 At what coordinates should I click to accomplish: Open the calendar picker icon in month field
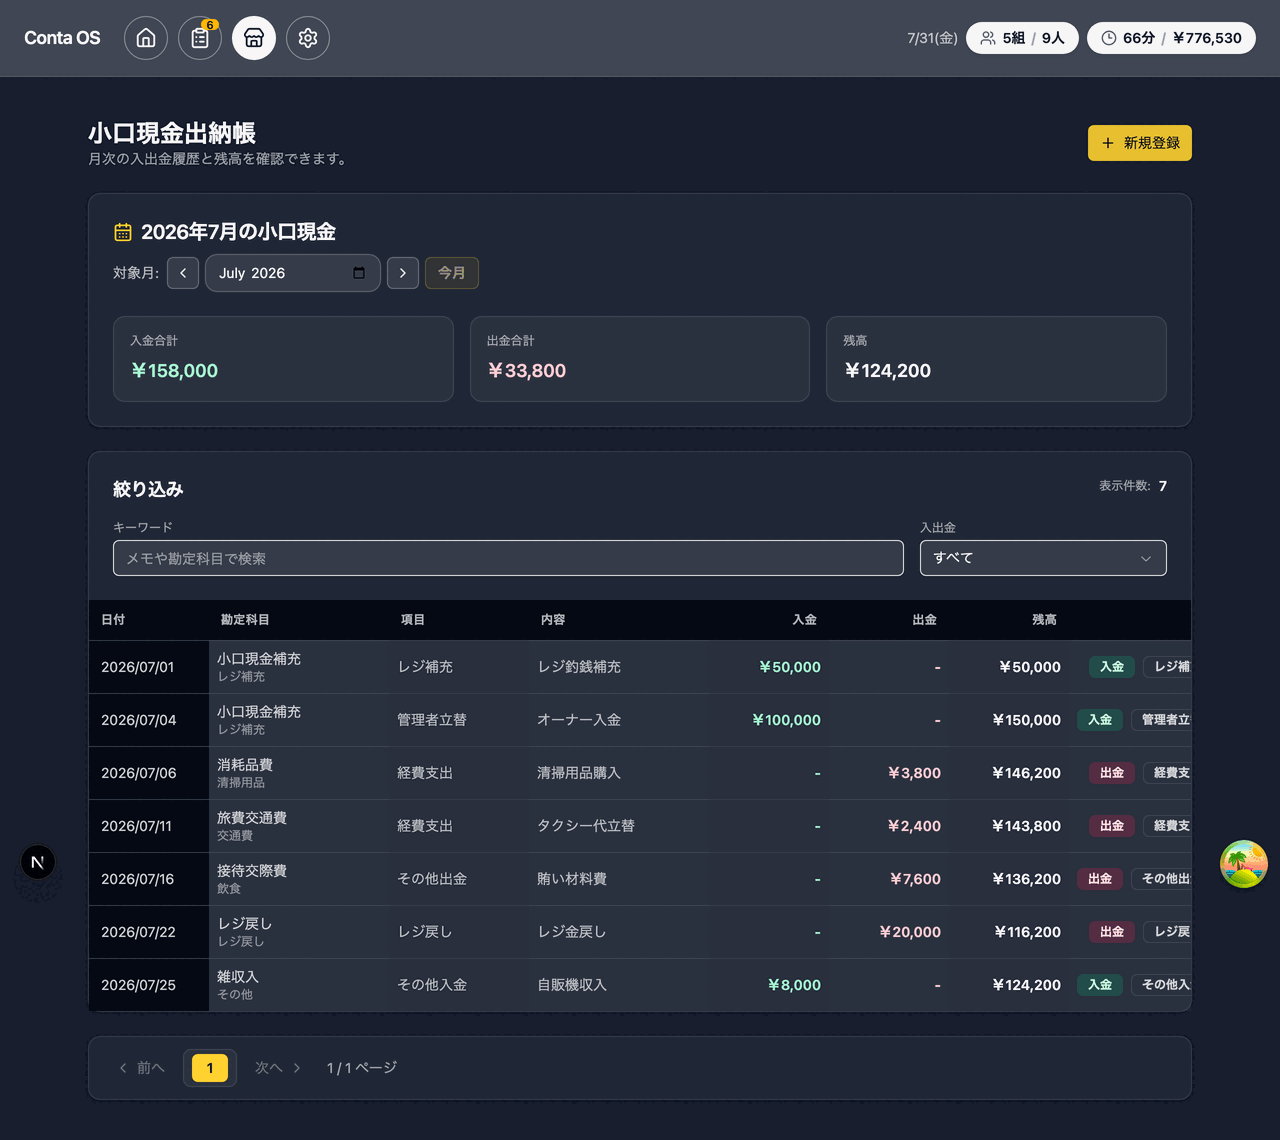[359, 273]
